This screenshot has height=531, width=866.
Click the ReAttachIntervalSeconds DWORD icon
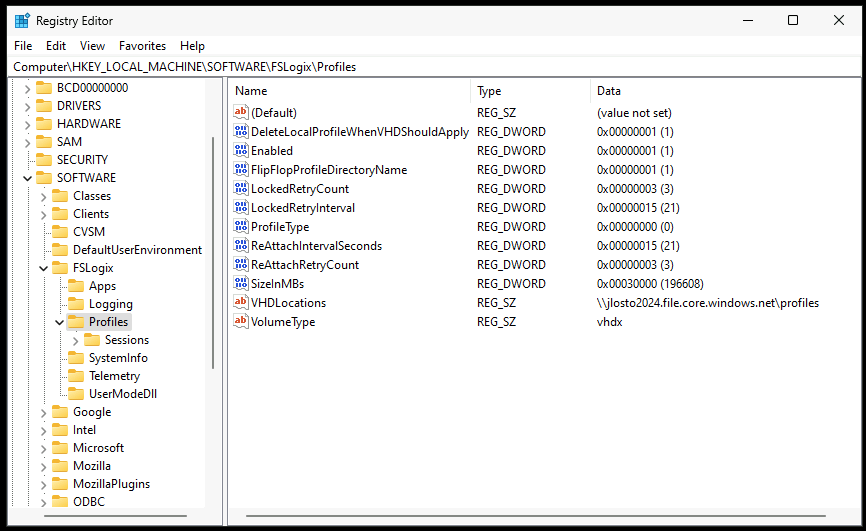241,245
